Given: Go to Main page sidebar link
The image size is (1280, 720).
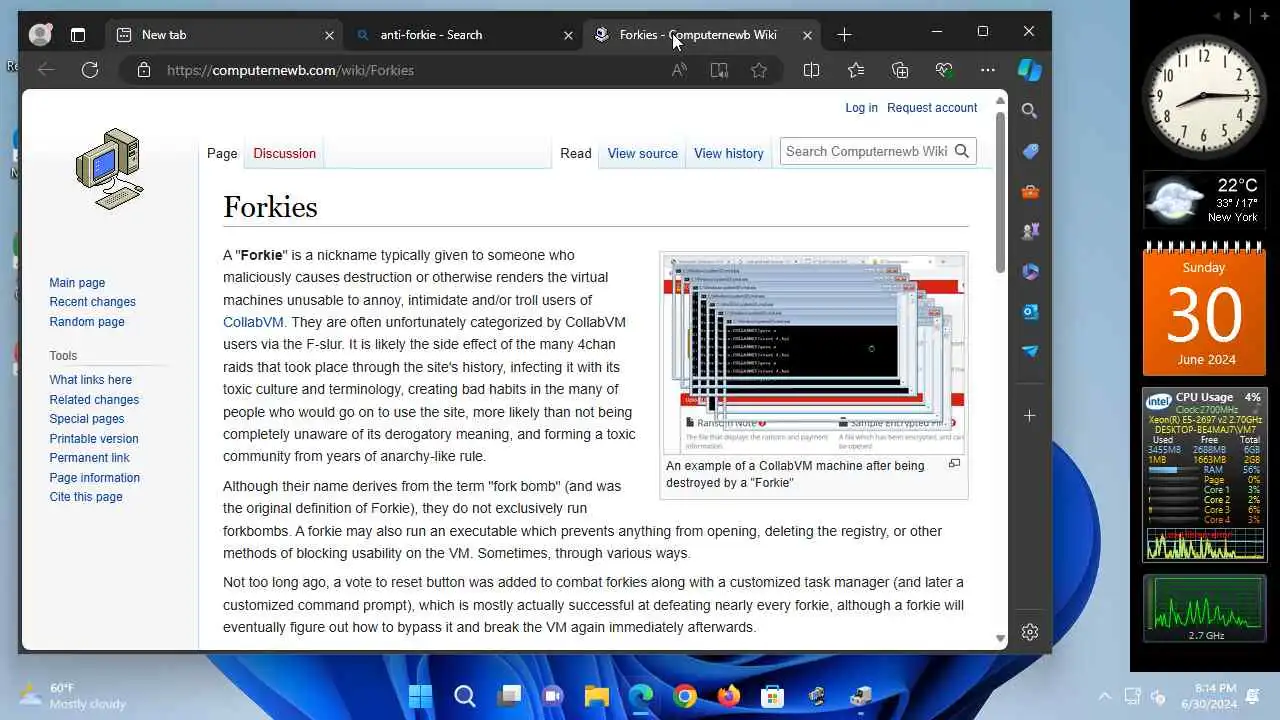Looking at the screenshot, I should click(x=77, y=283).
